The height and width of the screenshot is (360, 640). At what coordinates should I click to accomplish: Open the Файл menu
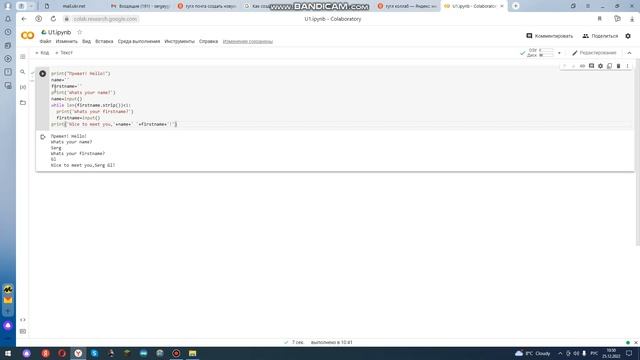[x=45, y=42]
